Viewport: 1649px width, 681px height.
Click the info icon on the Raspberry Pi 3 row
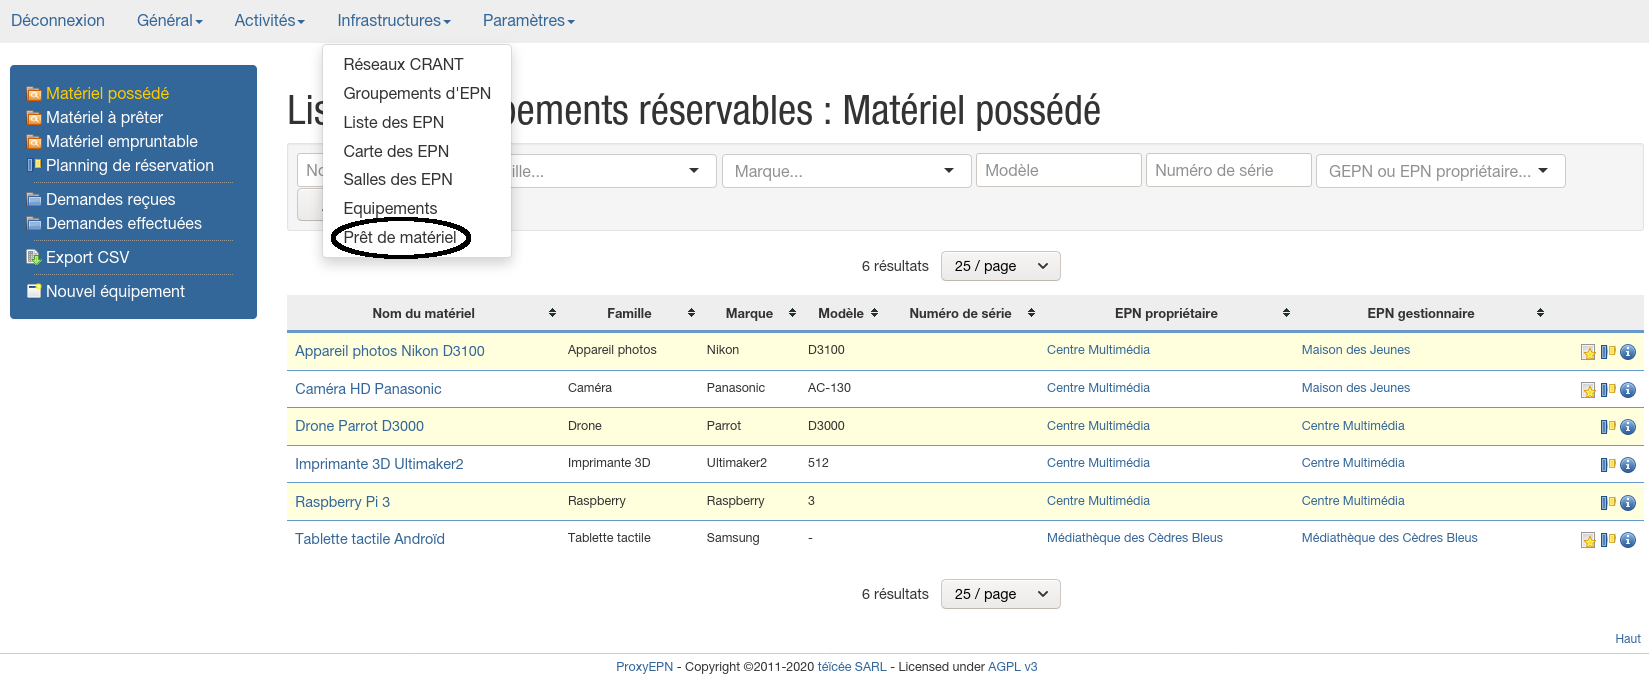click(x=1628, y=503)
